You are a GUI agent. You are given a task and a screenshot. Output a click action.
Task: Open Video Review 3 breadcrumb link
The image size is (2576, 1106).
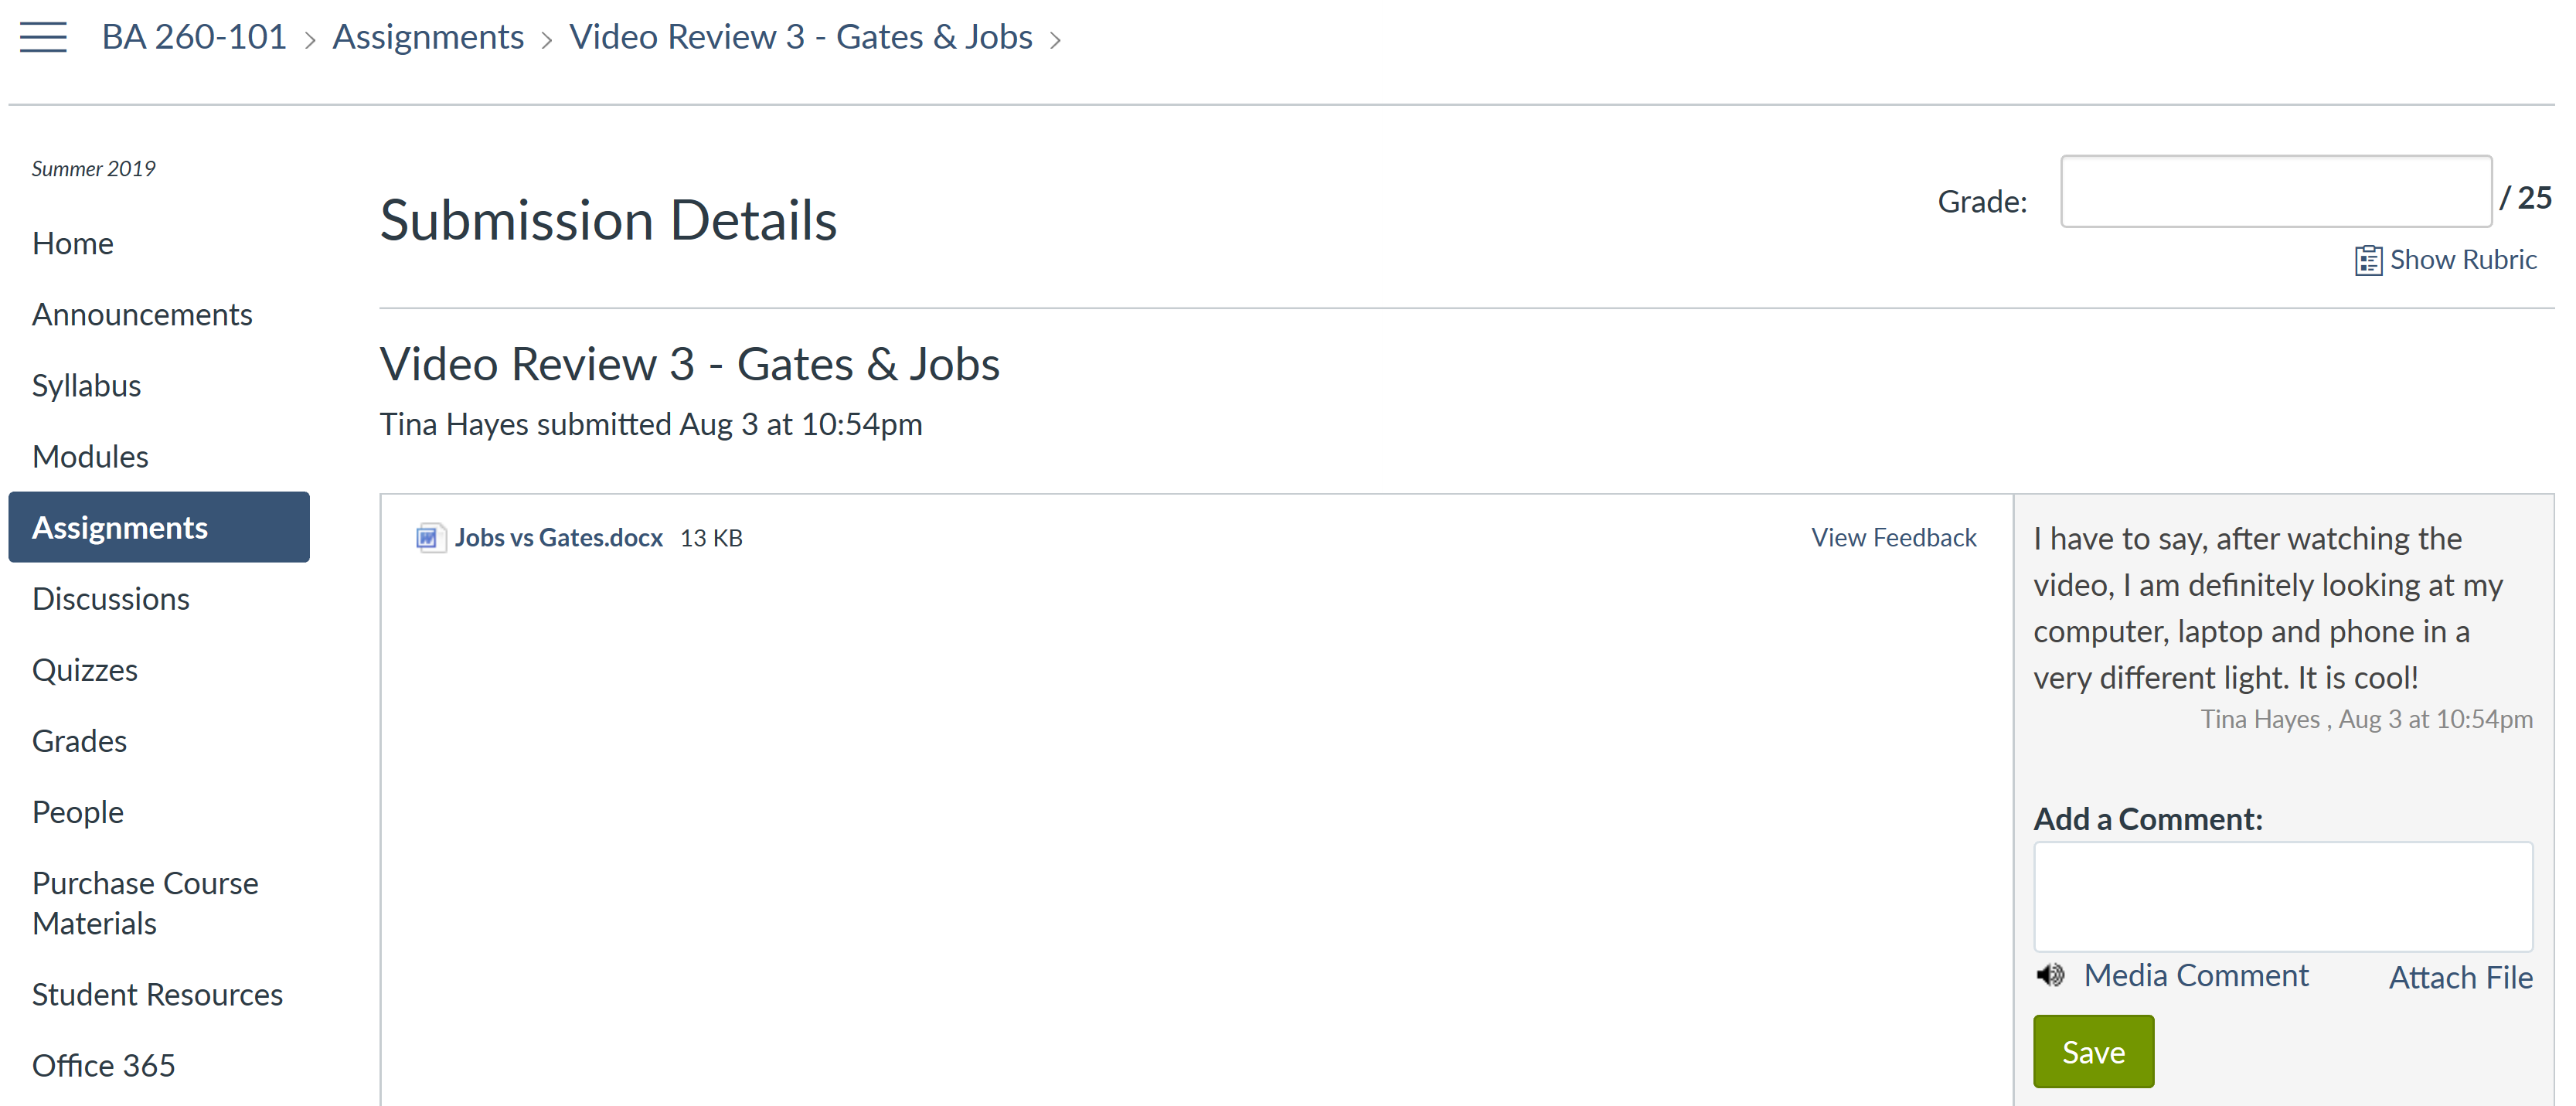point(801,37)
